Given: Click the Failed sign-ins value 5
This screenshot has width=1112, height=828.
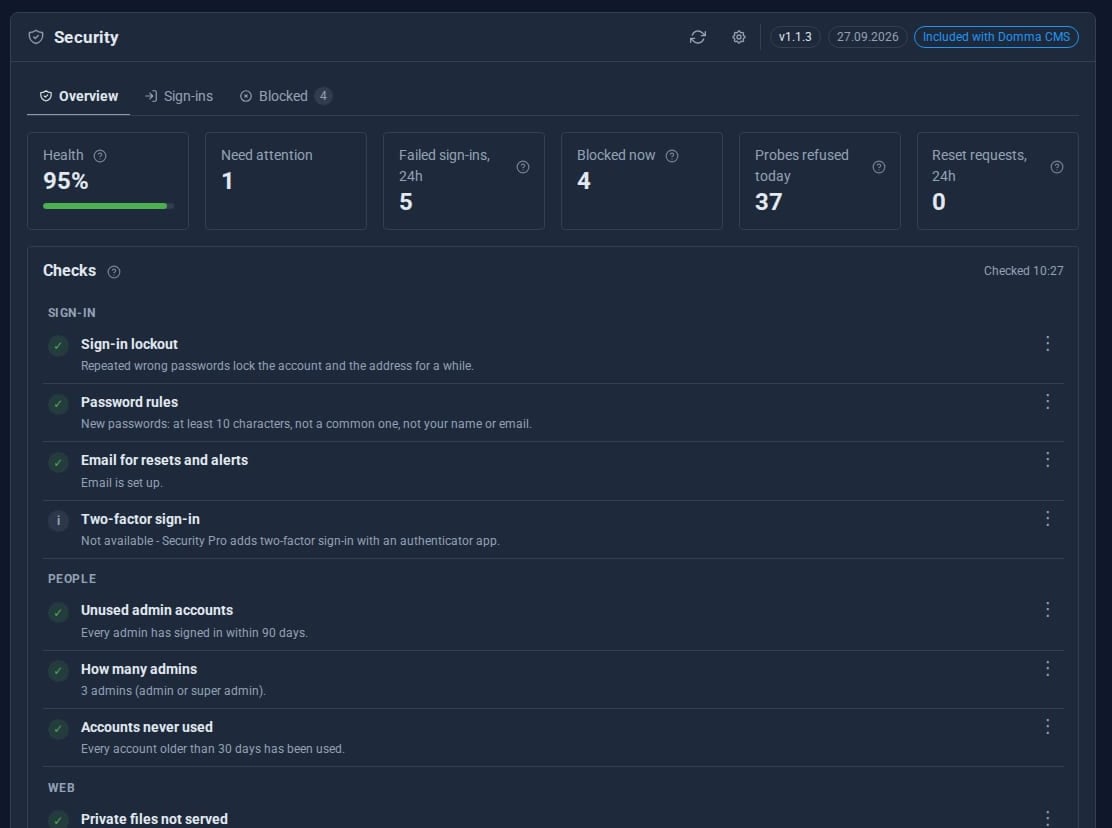Looking at the screenshot, I should (x=406, y=202).
